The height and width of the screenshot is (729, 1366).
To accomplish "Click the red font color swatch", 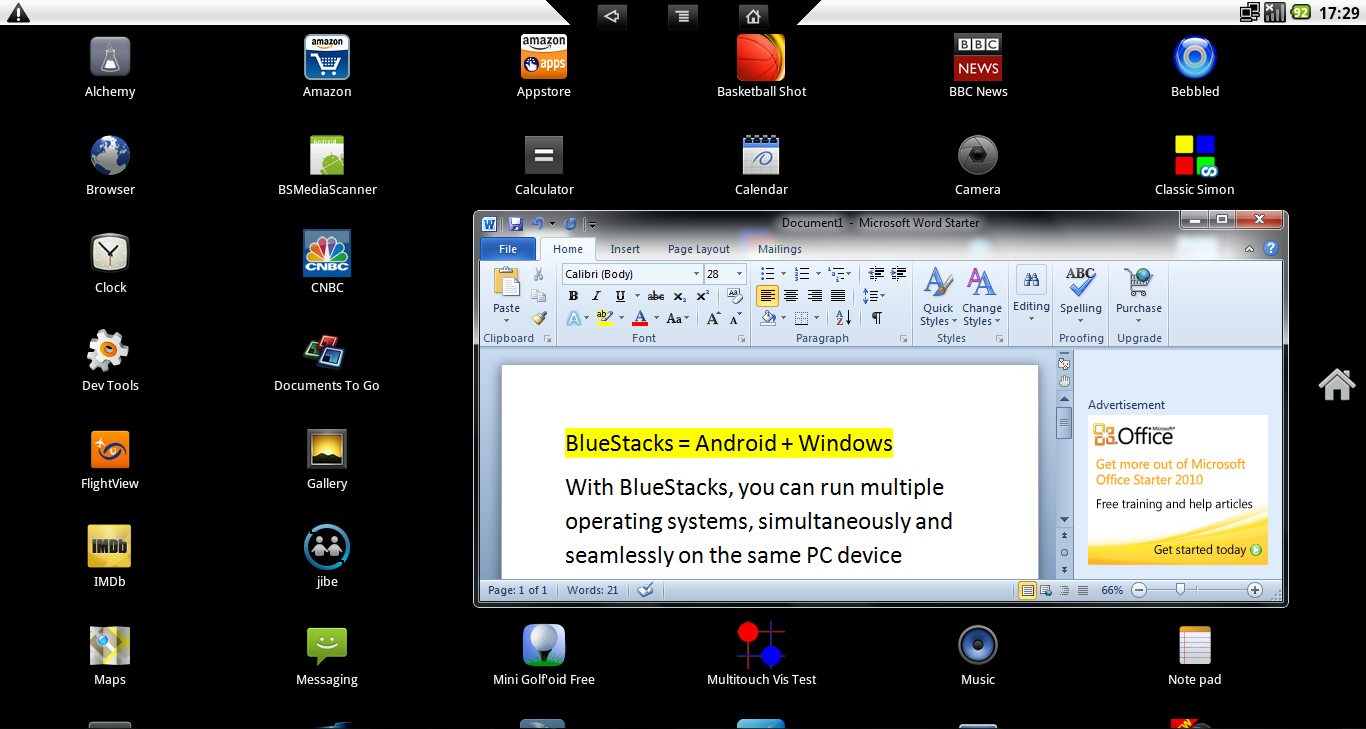I will coord(641,319).
